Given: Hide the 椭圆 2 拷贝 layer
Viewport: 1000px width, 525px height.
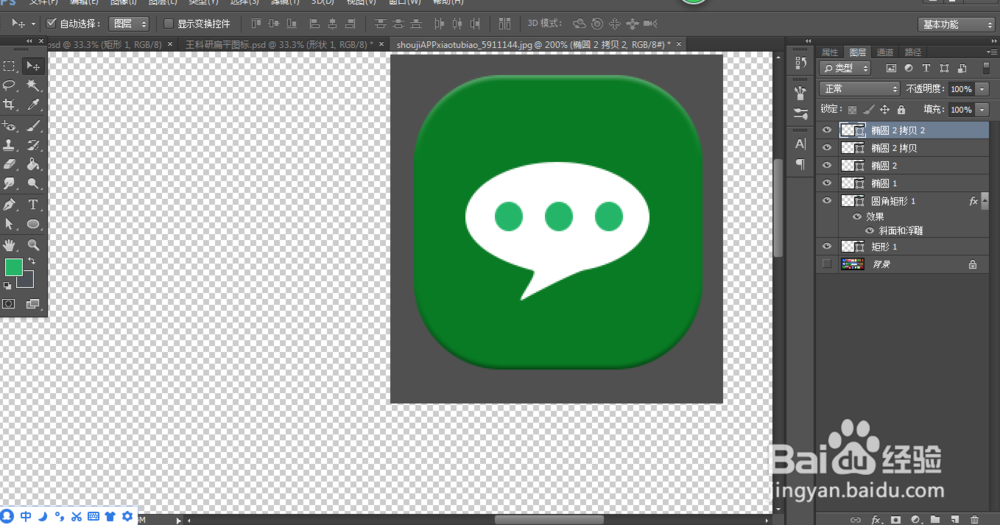Looking at the screenshot, I should (827, 148).
